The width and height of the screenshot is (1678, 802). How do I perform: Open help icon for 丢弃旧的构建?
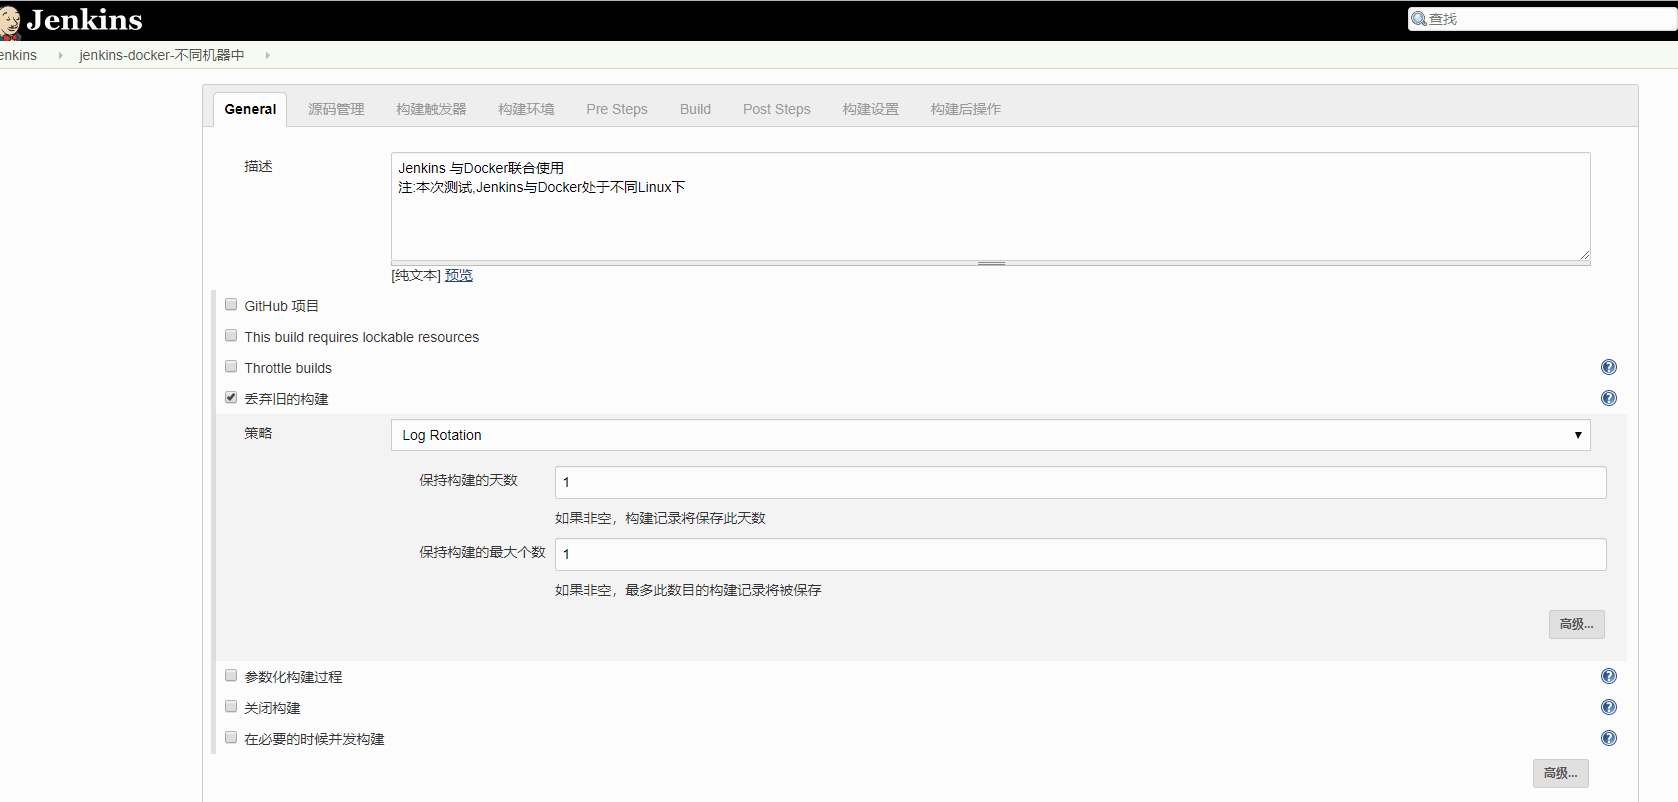tap(1608, 398)
